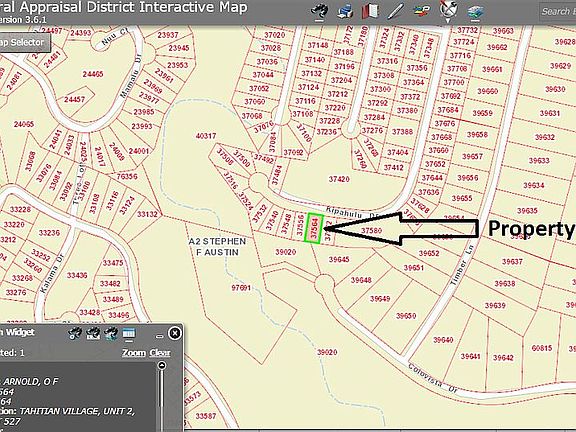Select parcel 60815 on map
This screenshot has width=576, height=432.
[x=542, y=348]
